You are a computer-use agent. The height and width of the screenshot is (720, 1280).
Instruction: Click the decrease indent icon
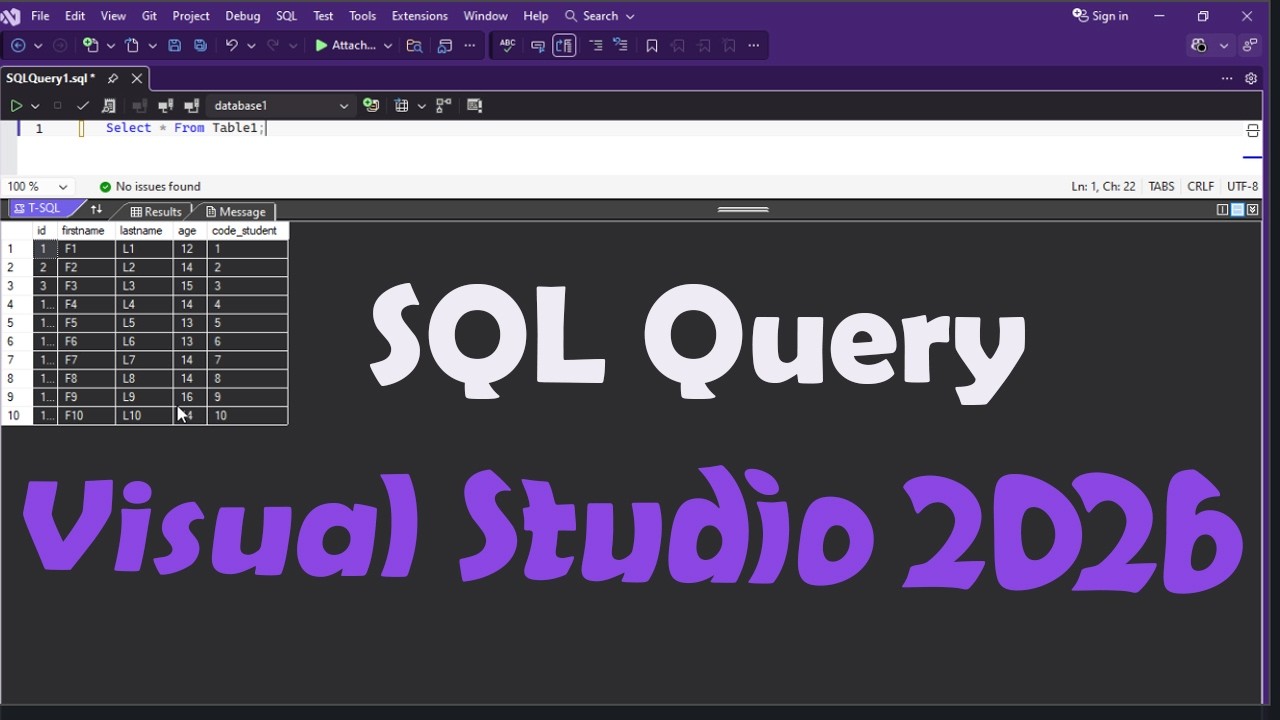tap(595, 45)
